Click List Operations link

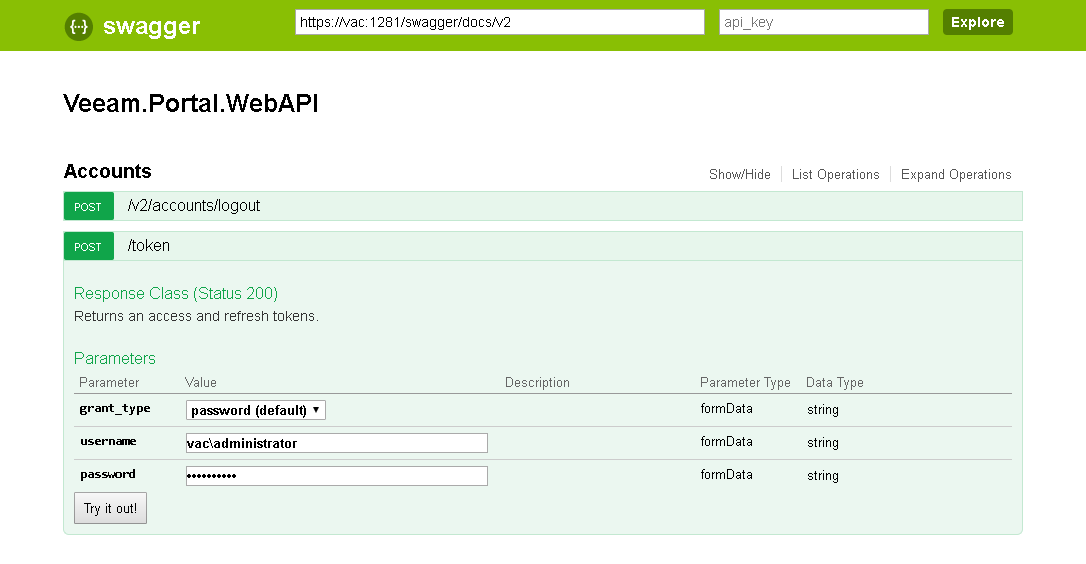pyautogui.click(x=835, y=175)
